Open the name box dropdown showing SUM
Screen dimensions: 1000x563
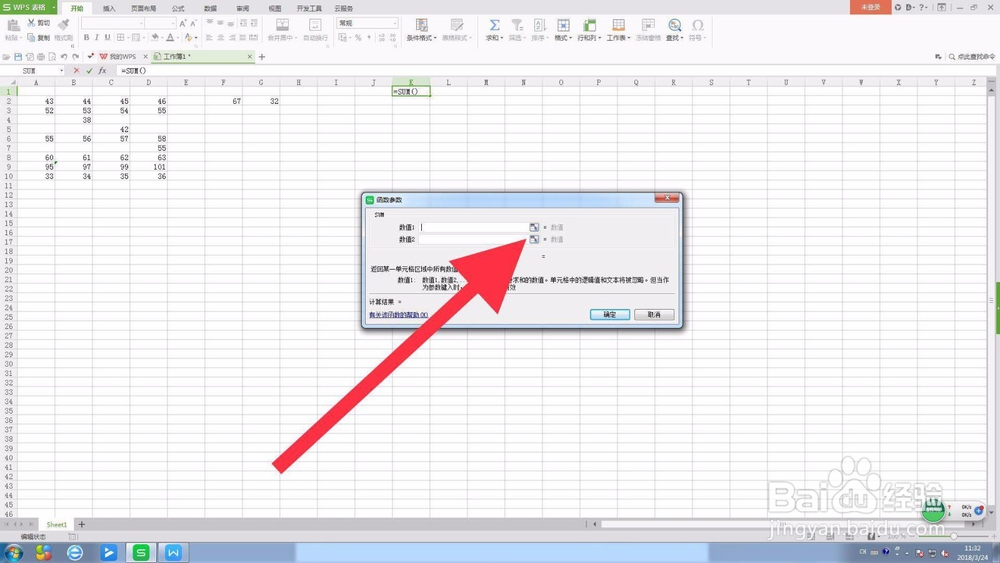click(x=61, y=71)
